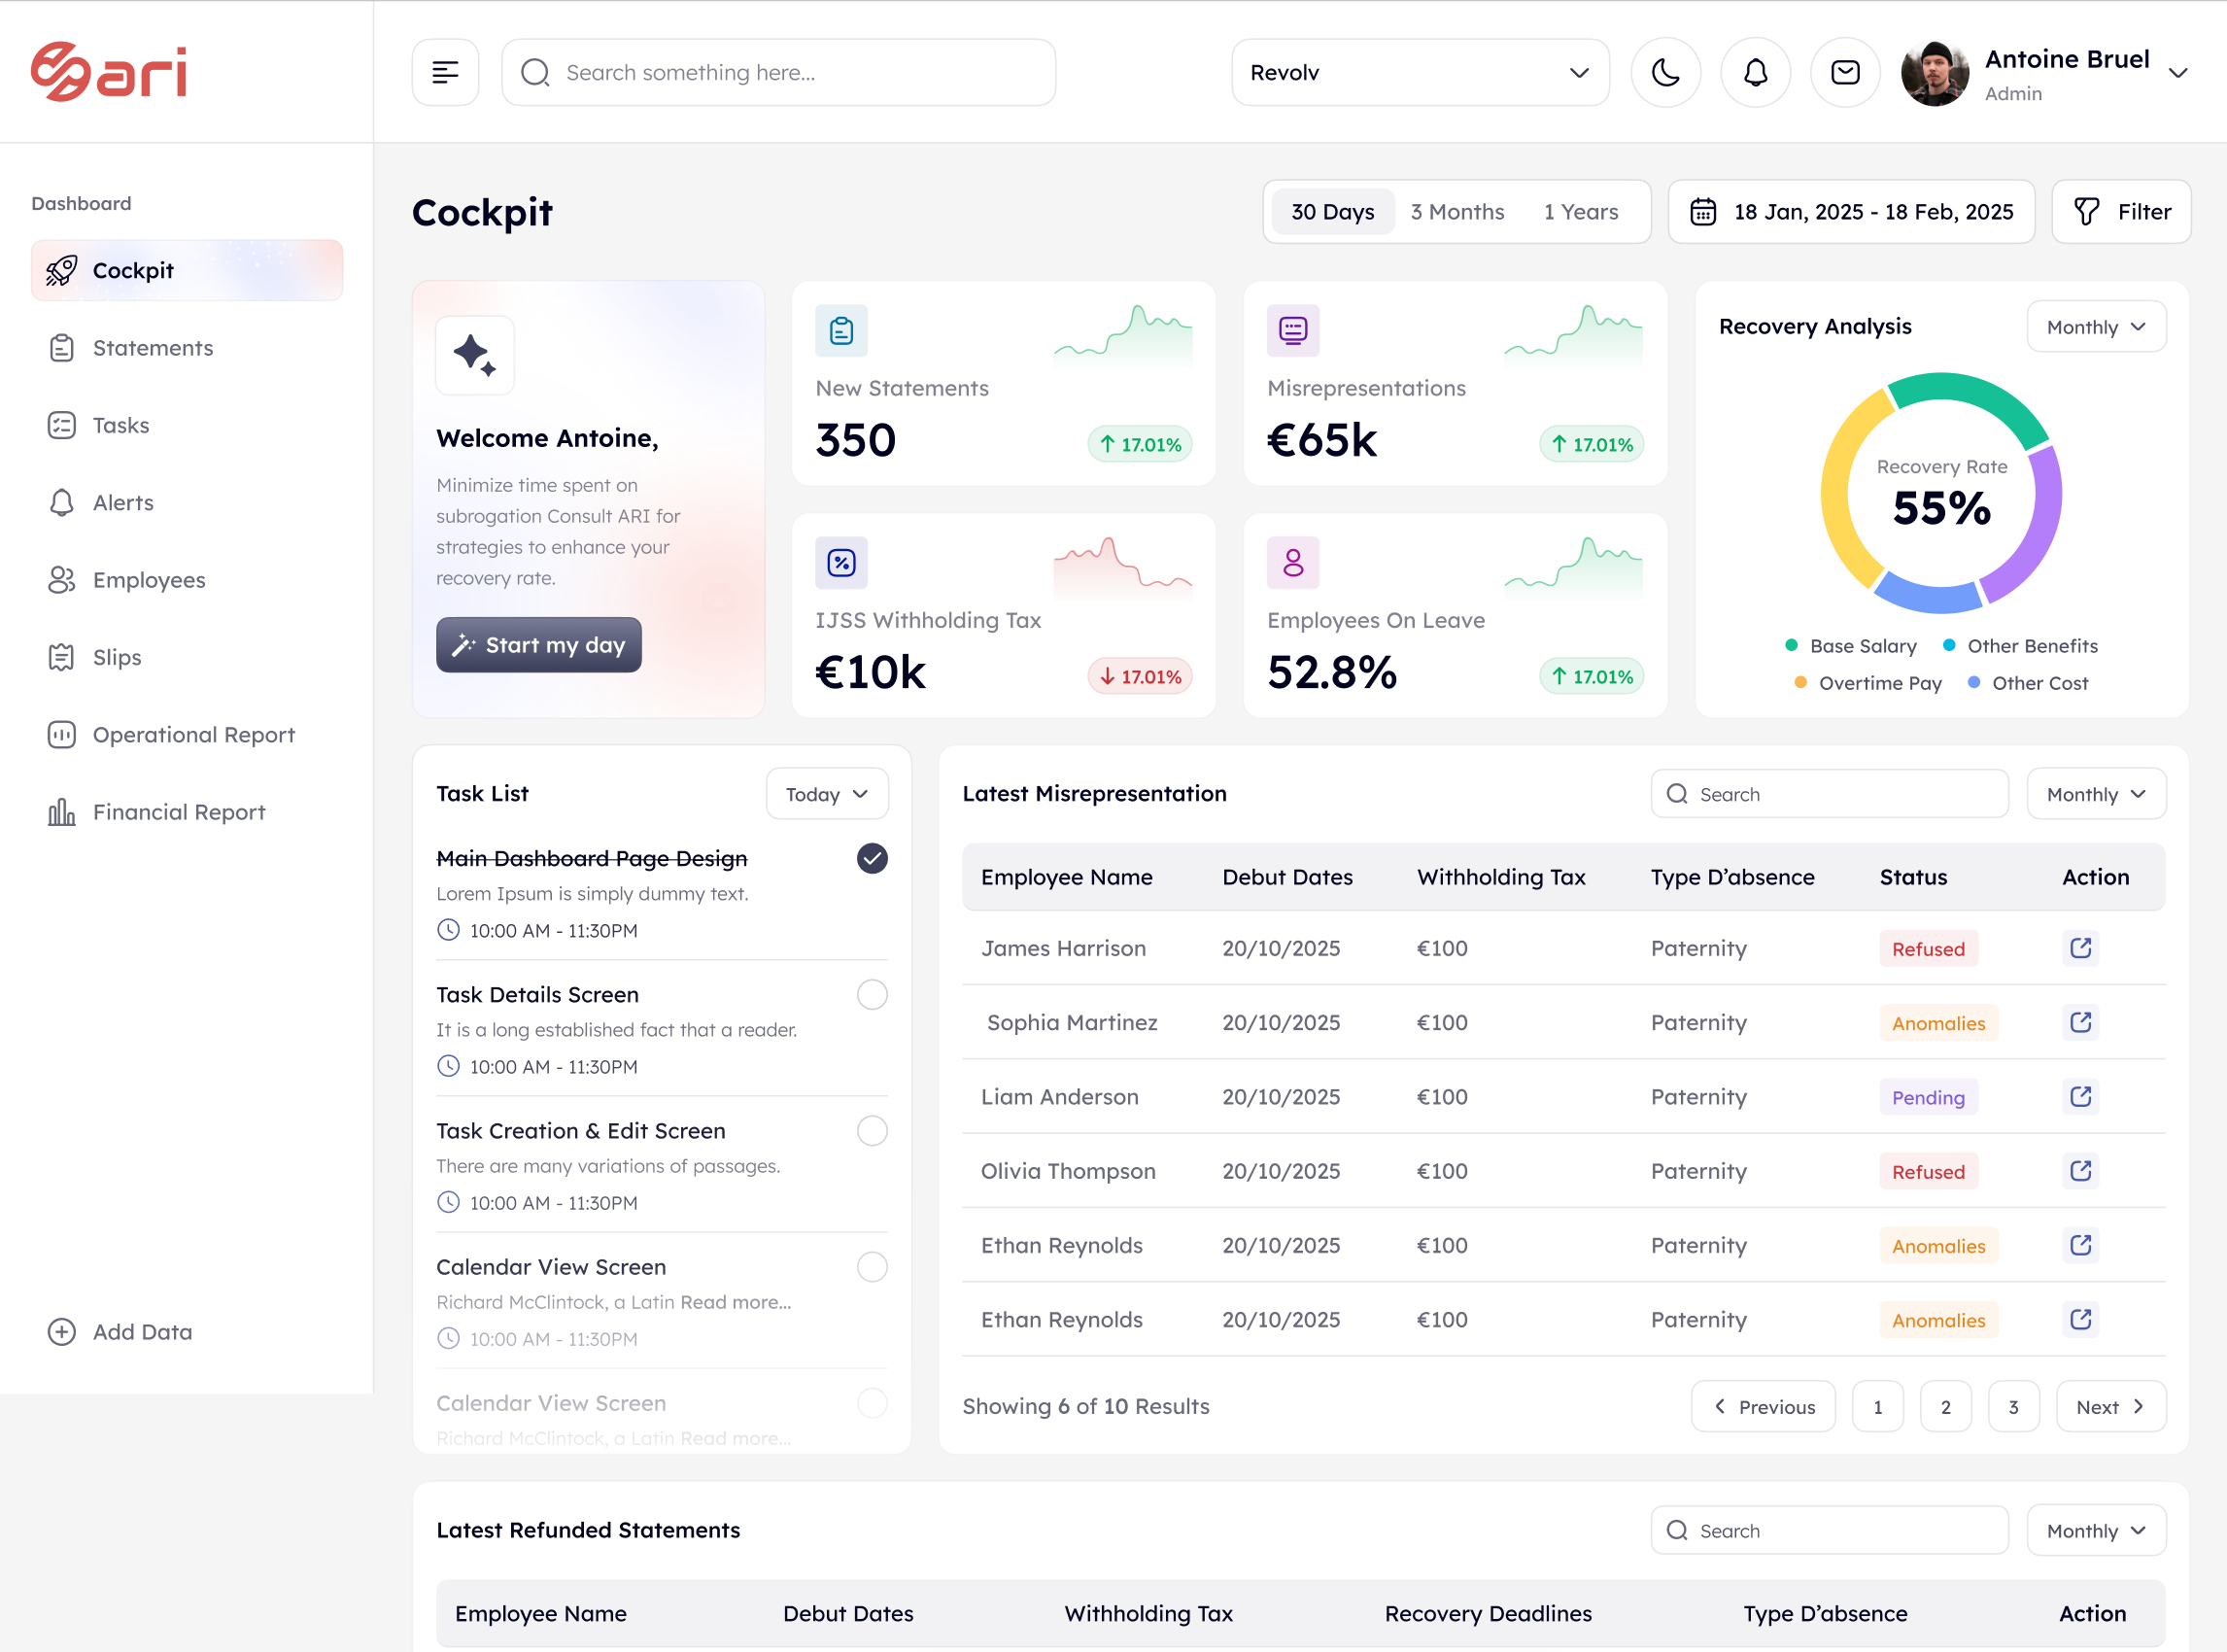Click the ari logo
Viewport: 2227px width, 1652px height.
point(108,71)
